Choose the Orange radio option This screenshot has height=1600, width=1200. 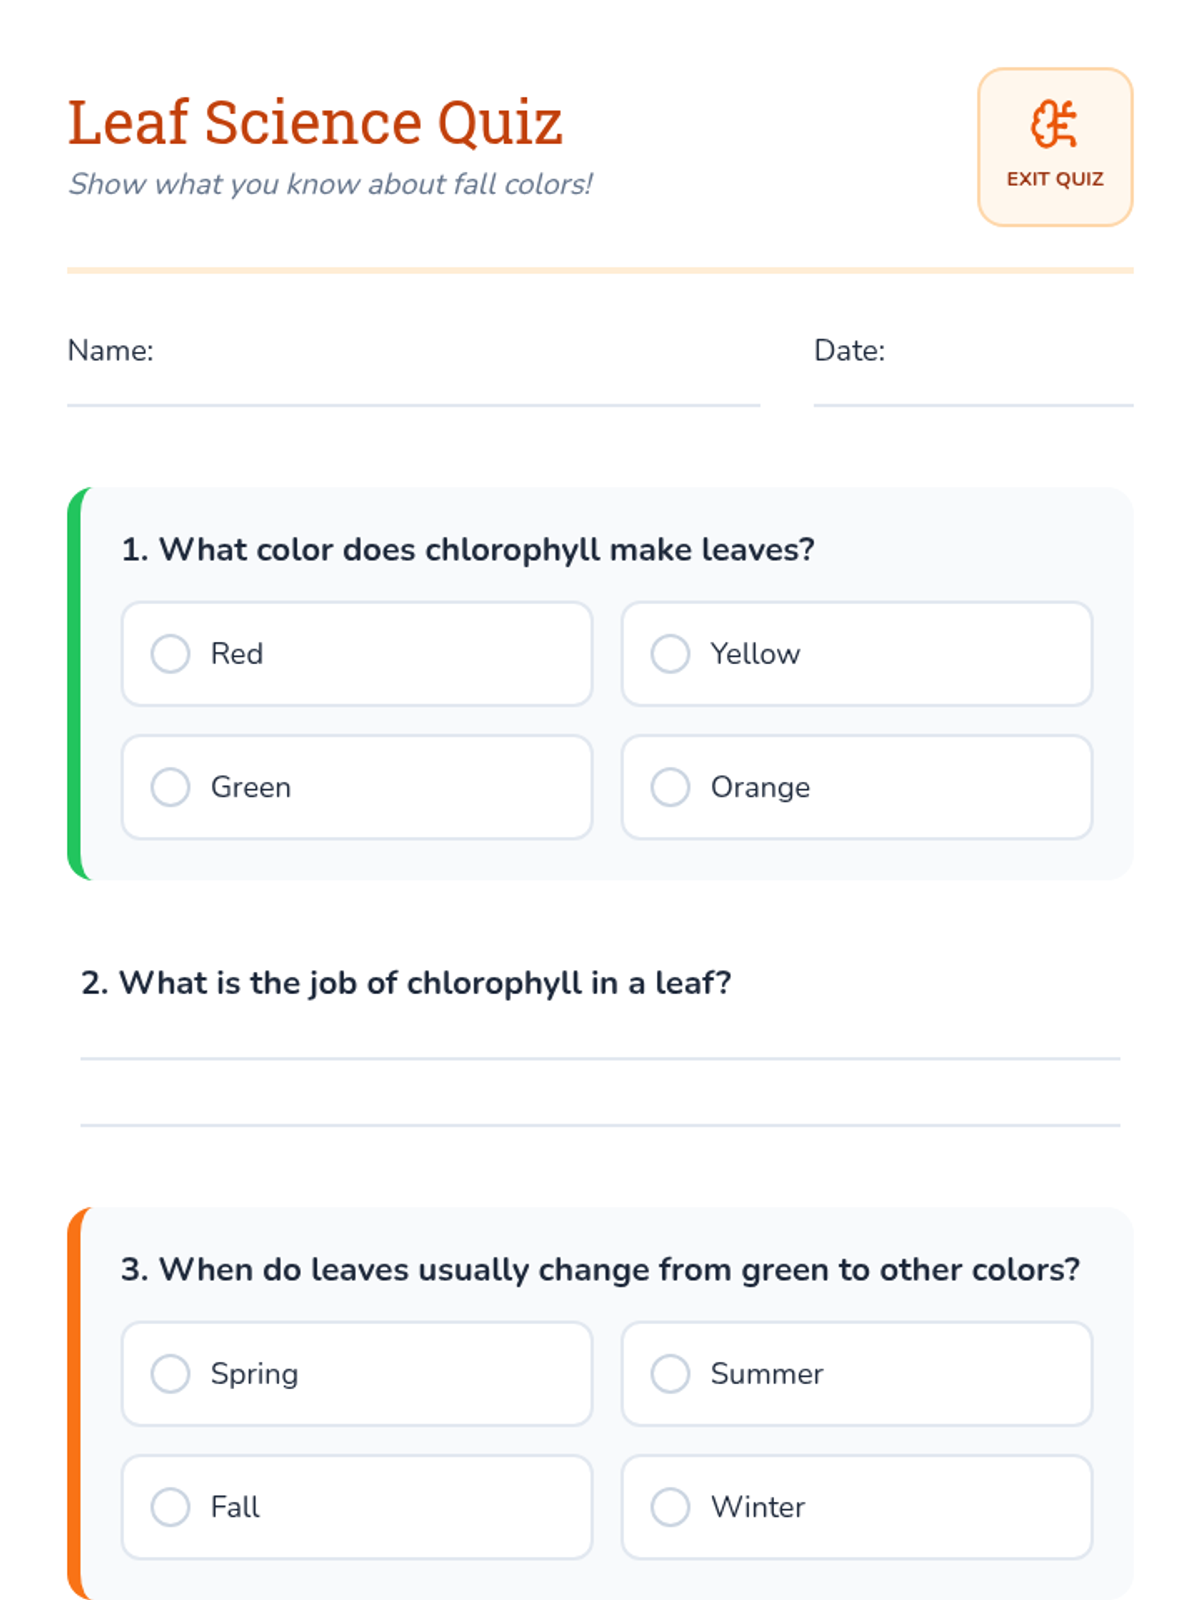click(x=671, y=787)
